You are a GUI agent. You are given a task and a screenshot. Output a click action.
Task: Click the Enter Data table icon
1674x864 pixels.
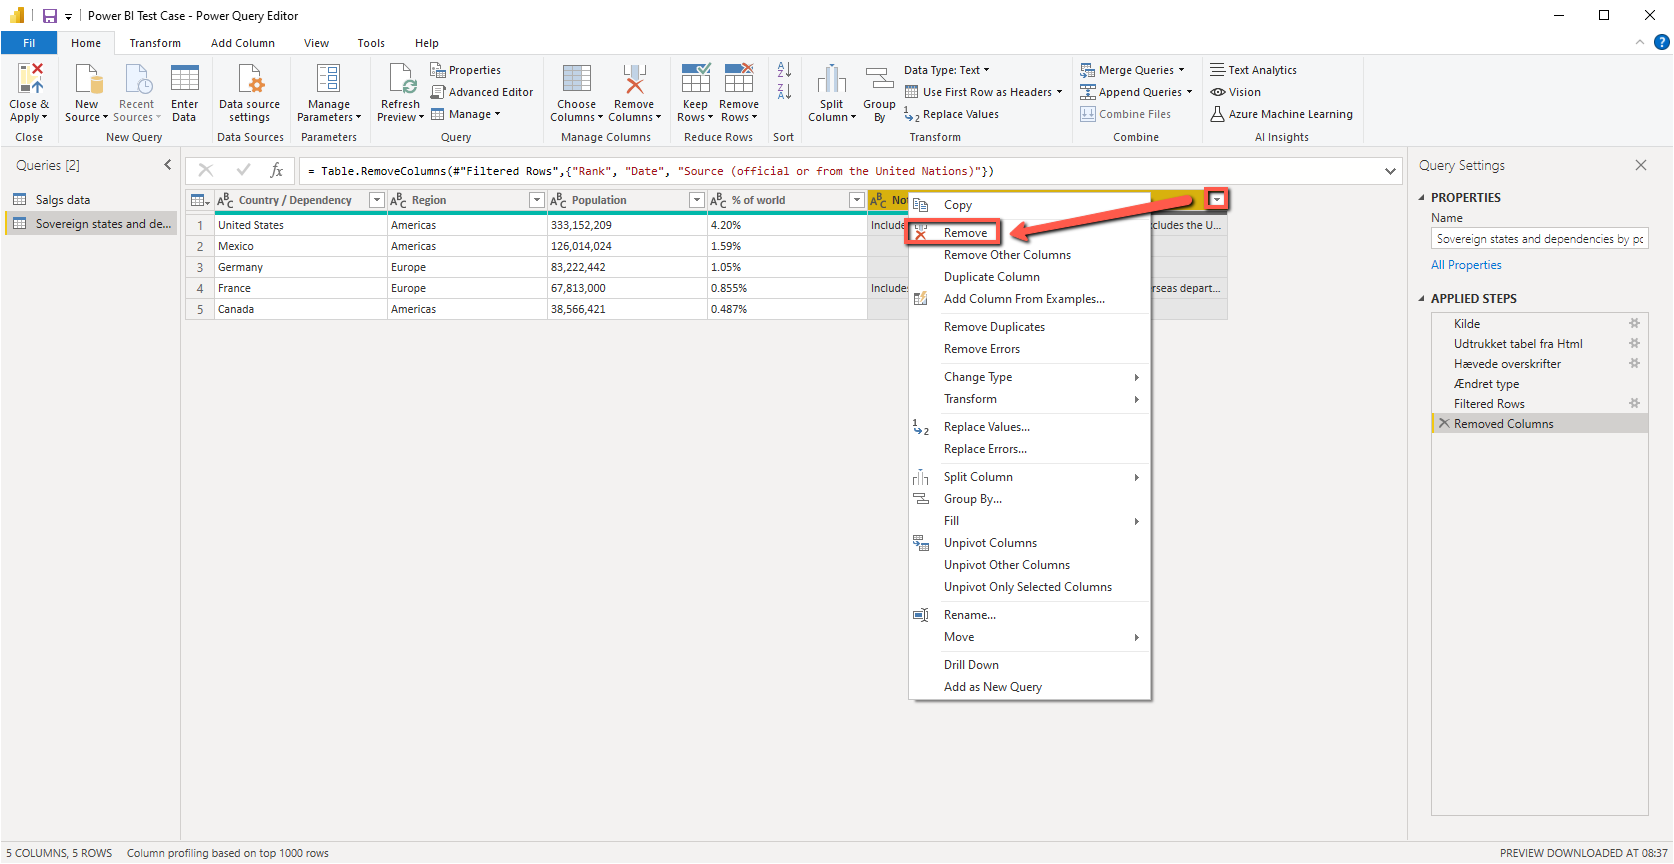click(x=185, y=78)
